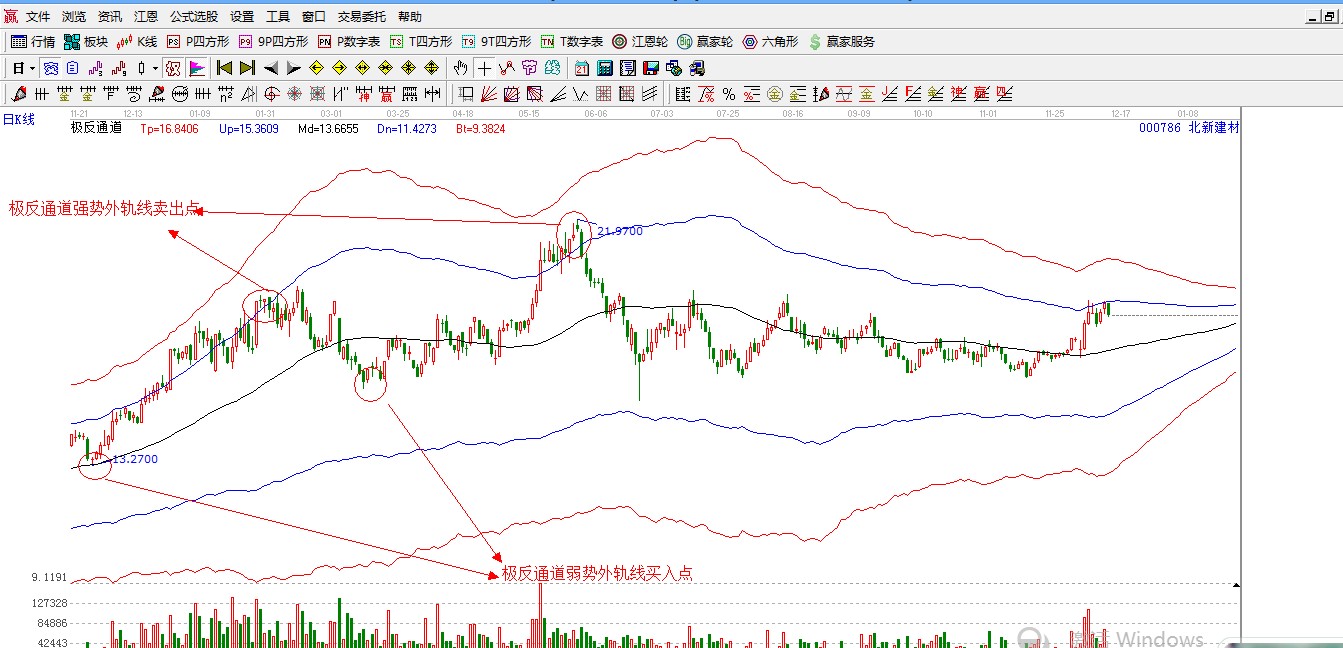Open the 公式选股 menu
This screenshot has height=648, width=1343.
pos(193,17)
